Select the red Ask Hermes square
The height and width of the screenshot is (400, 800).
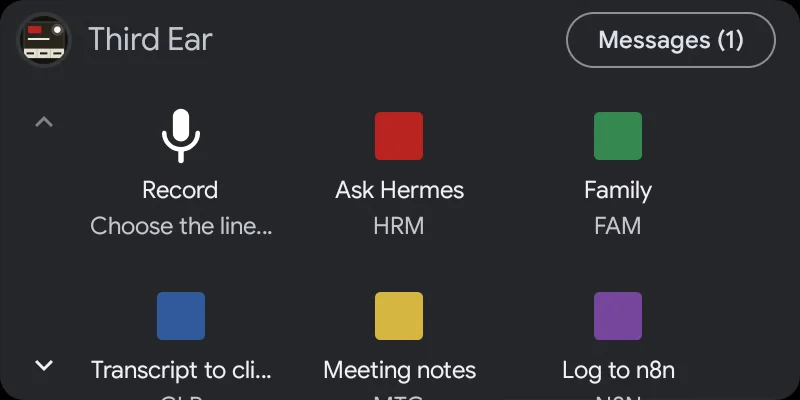[x=399, y=136]
